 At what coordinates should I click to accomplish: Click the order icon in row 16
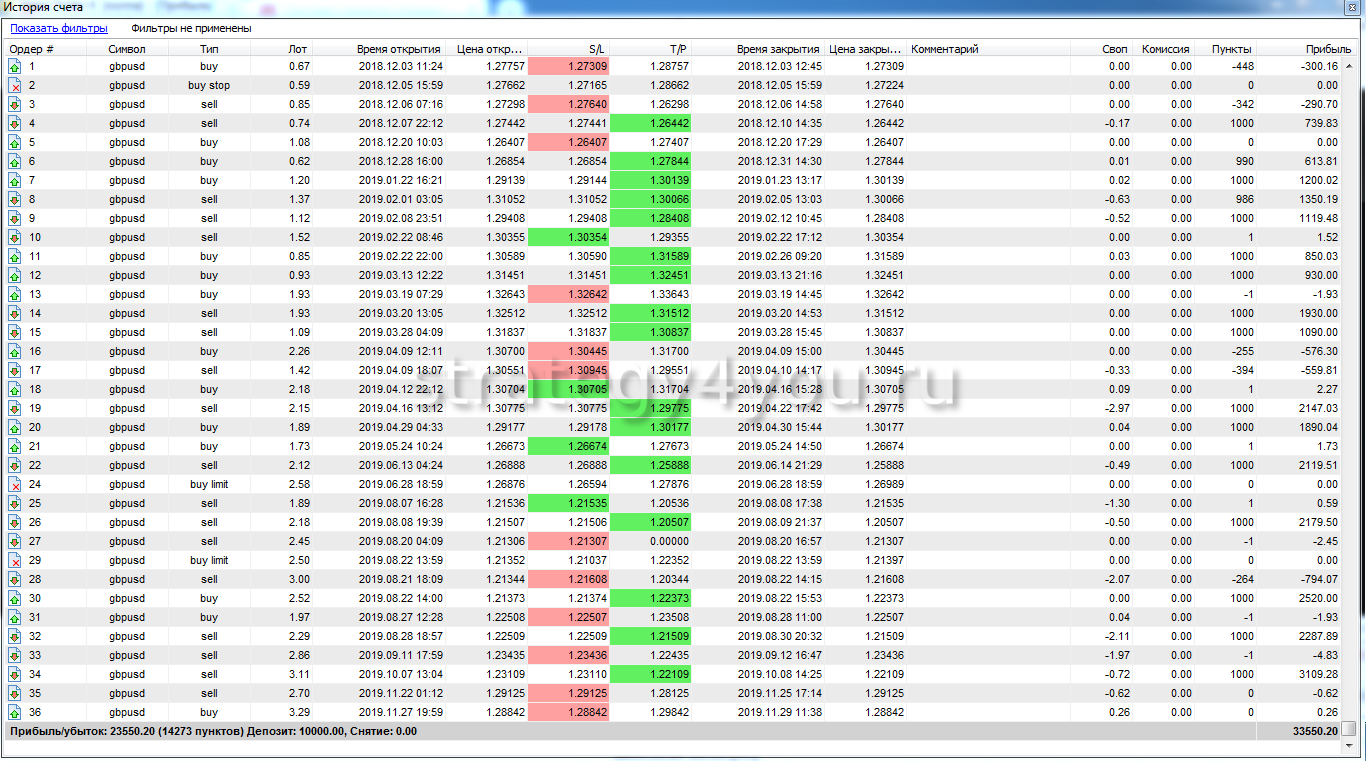[15, 351]
